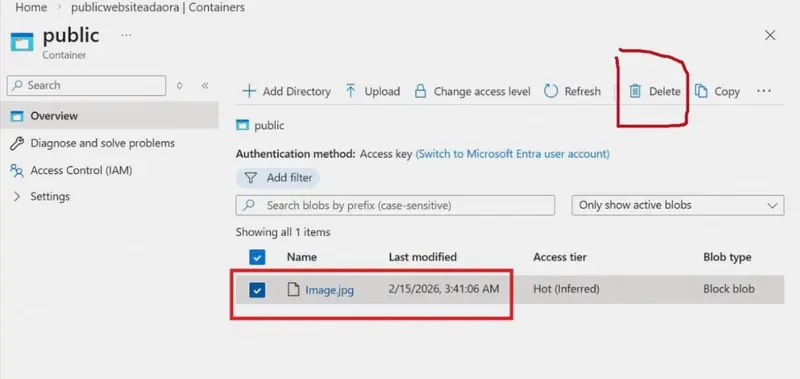
Task: Uncheck the Image.jpg row checkbox
Action: coord(257,290)
